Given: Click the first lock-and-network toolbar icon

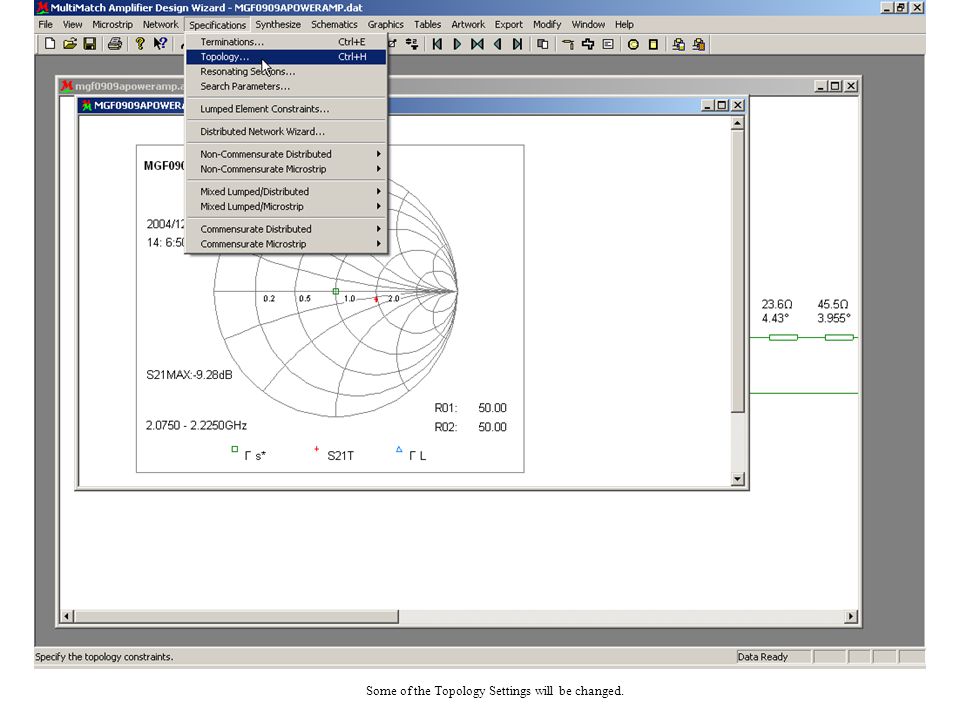Looking at the screenshot, I should coord(678,44).
